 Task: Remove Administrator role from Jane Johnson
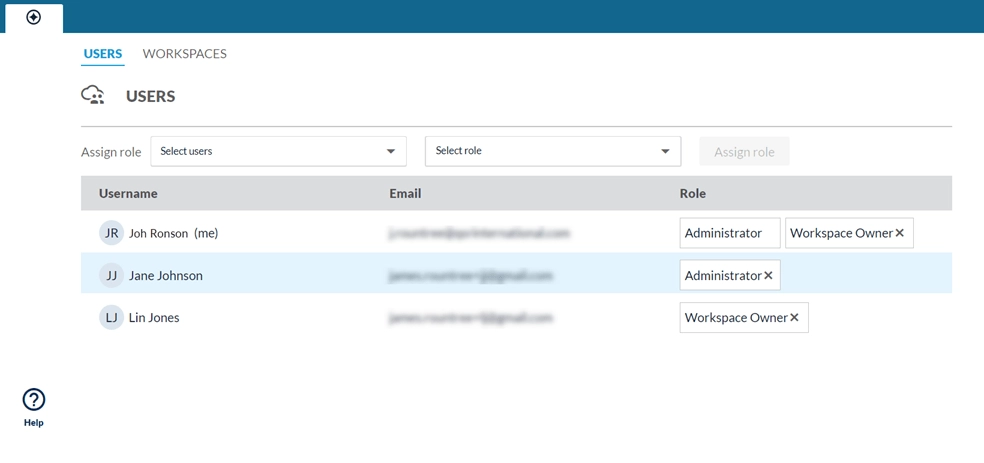coord(768,275)
